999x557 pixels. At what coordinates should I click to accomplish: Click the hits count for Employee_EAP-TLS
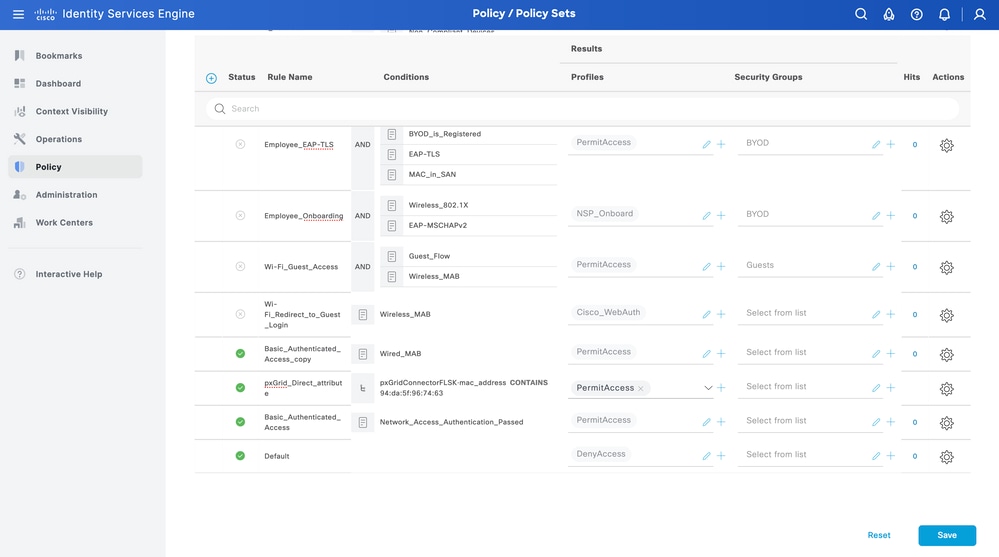915,145
